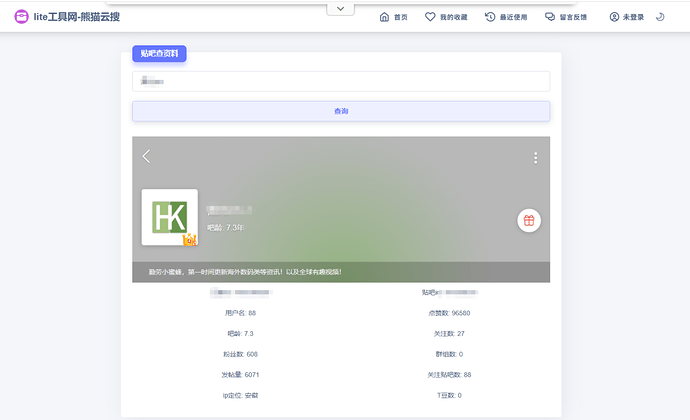The image size is (690, 420).
Task: Click the 关注贴吧数 88 stat
Action: pos(447,374)
